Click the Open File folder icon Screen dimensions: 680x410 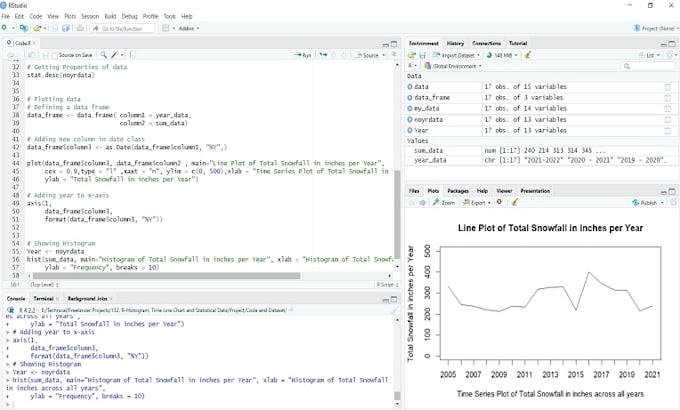click(x=38, y=28)
